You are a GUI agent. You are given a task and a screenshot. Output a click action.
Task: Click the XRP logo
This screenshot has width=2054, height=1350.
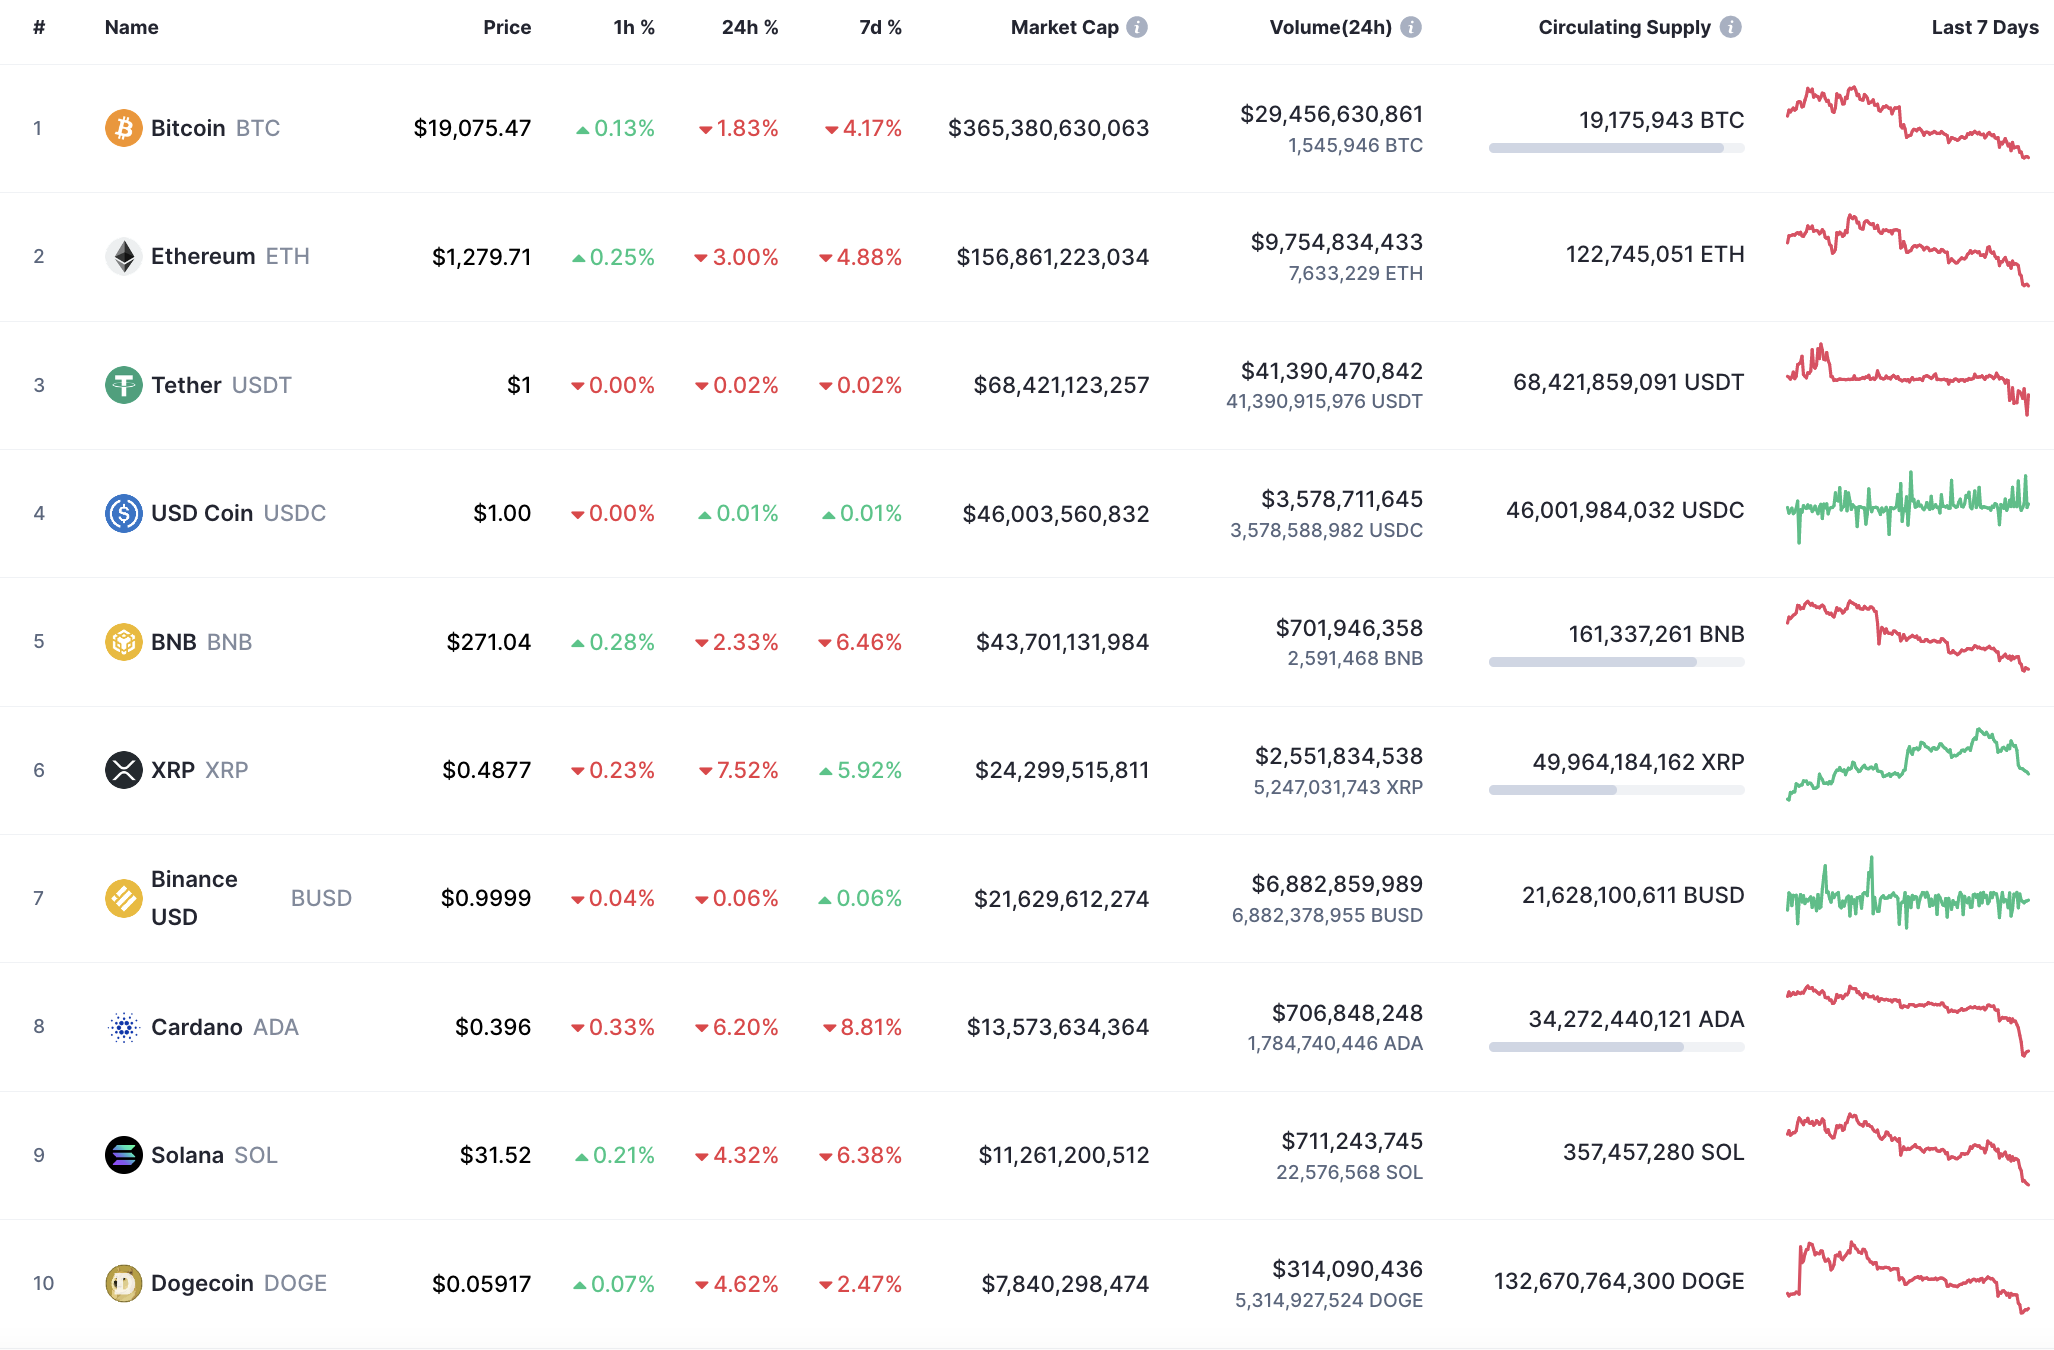coord(122,770)
